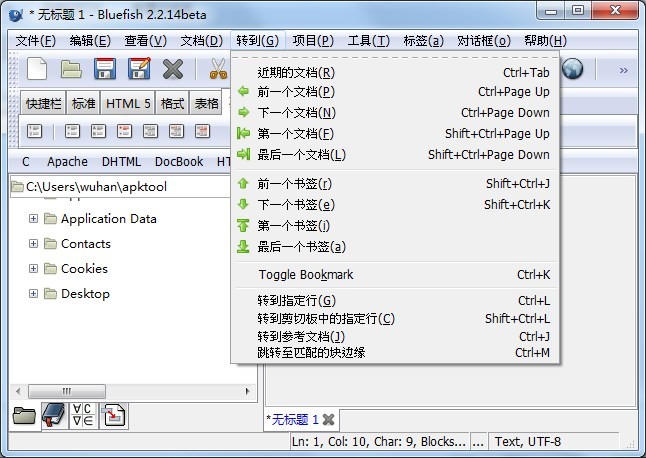Click the globe browser preview icon
646x458 pixels.
point(573,69)
